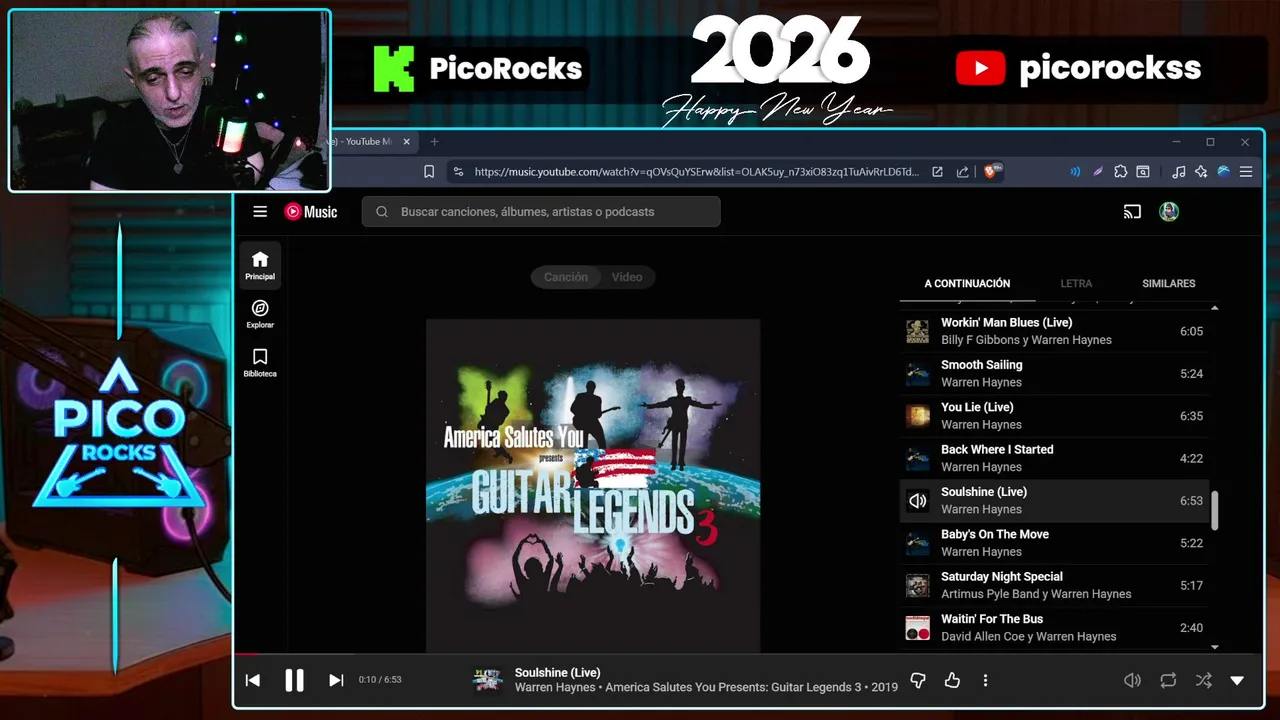Open site settings icon in address bar
The image size is (1280, 720).
click(458, 172)
